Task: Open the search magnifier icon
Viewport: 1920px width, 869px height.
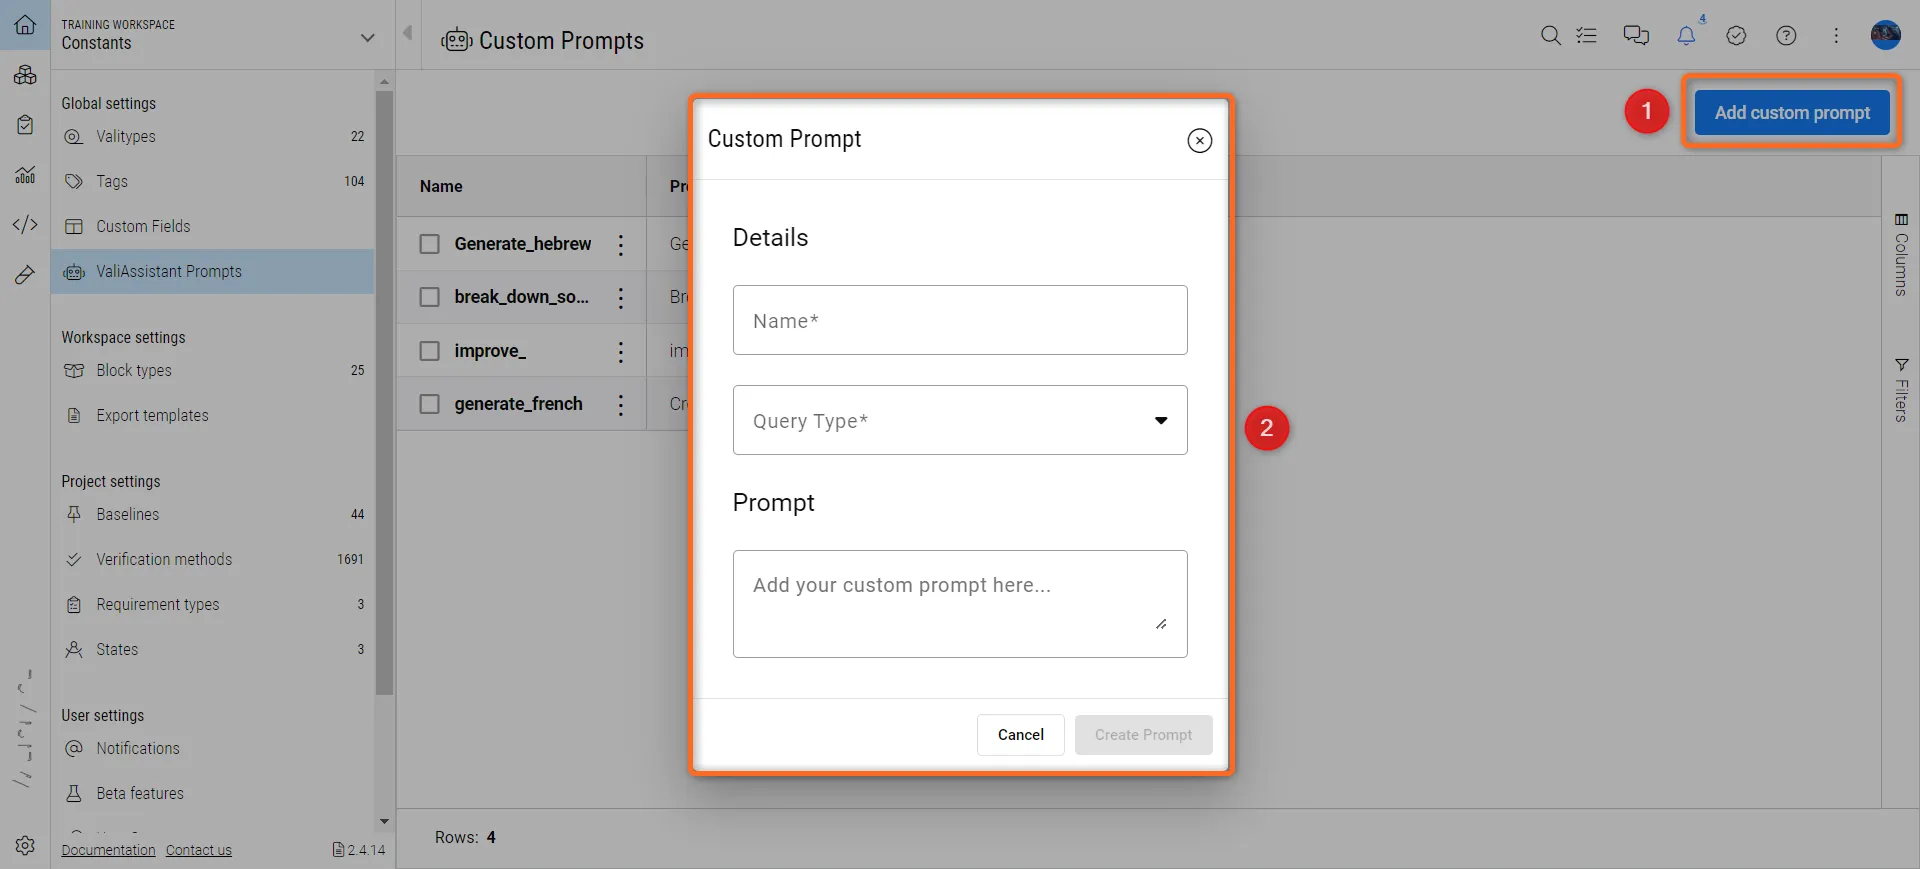Action: [x=1550, y=36]
